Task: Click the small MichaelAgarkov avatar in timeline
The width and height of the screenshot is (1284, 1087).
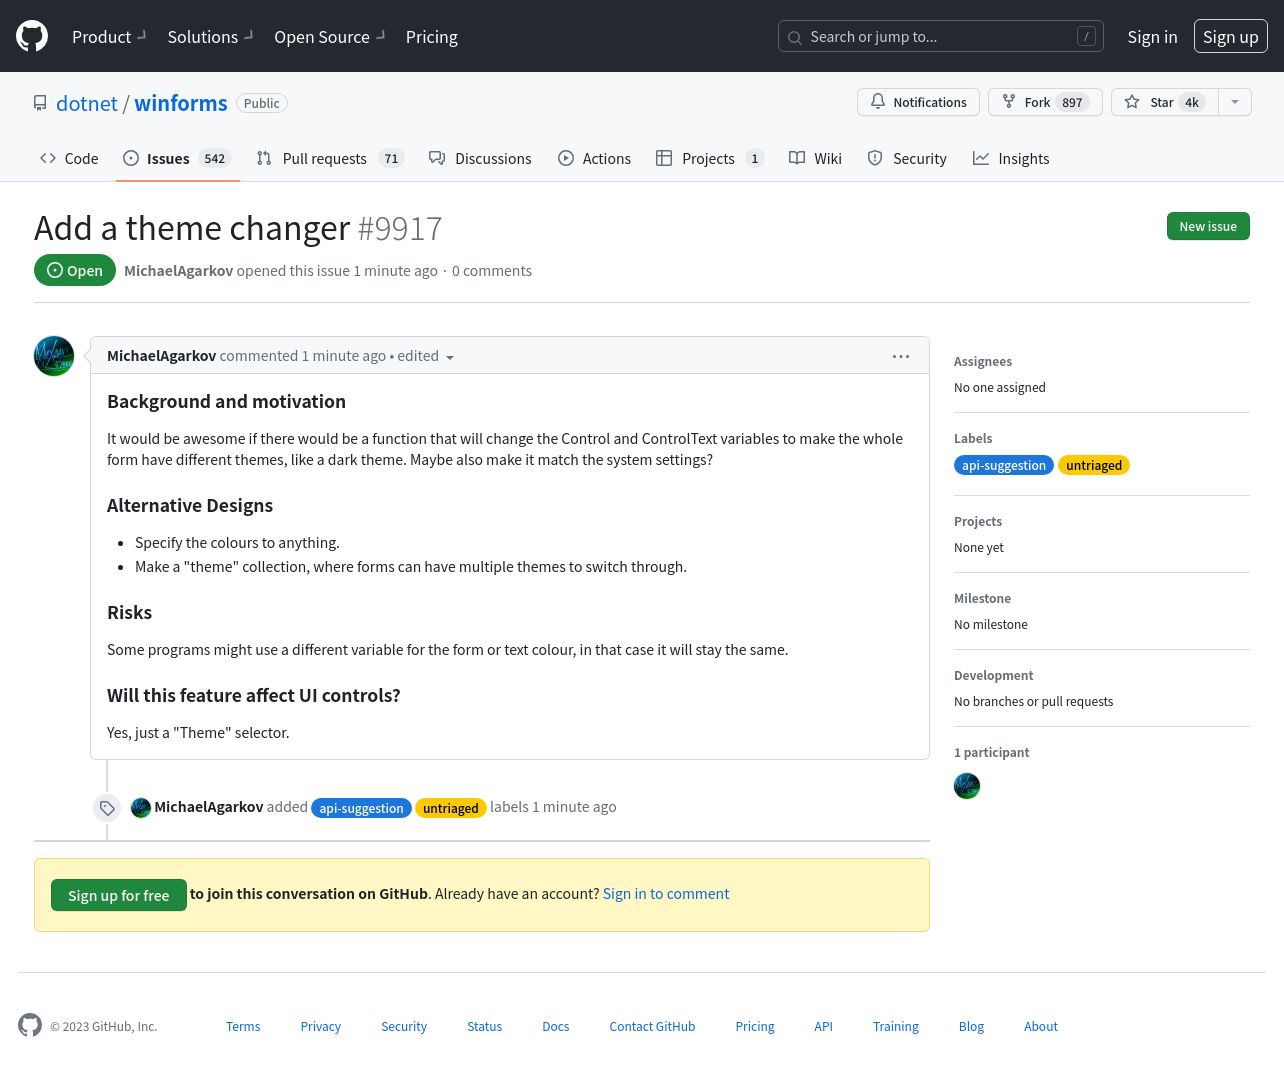Action: coord(141,807)
